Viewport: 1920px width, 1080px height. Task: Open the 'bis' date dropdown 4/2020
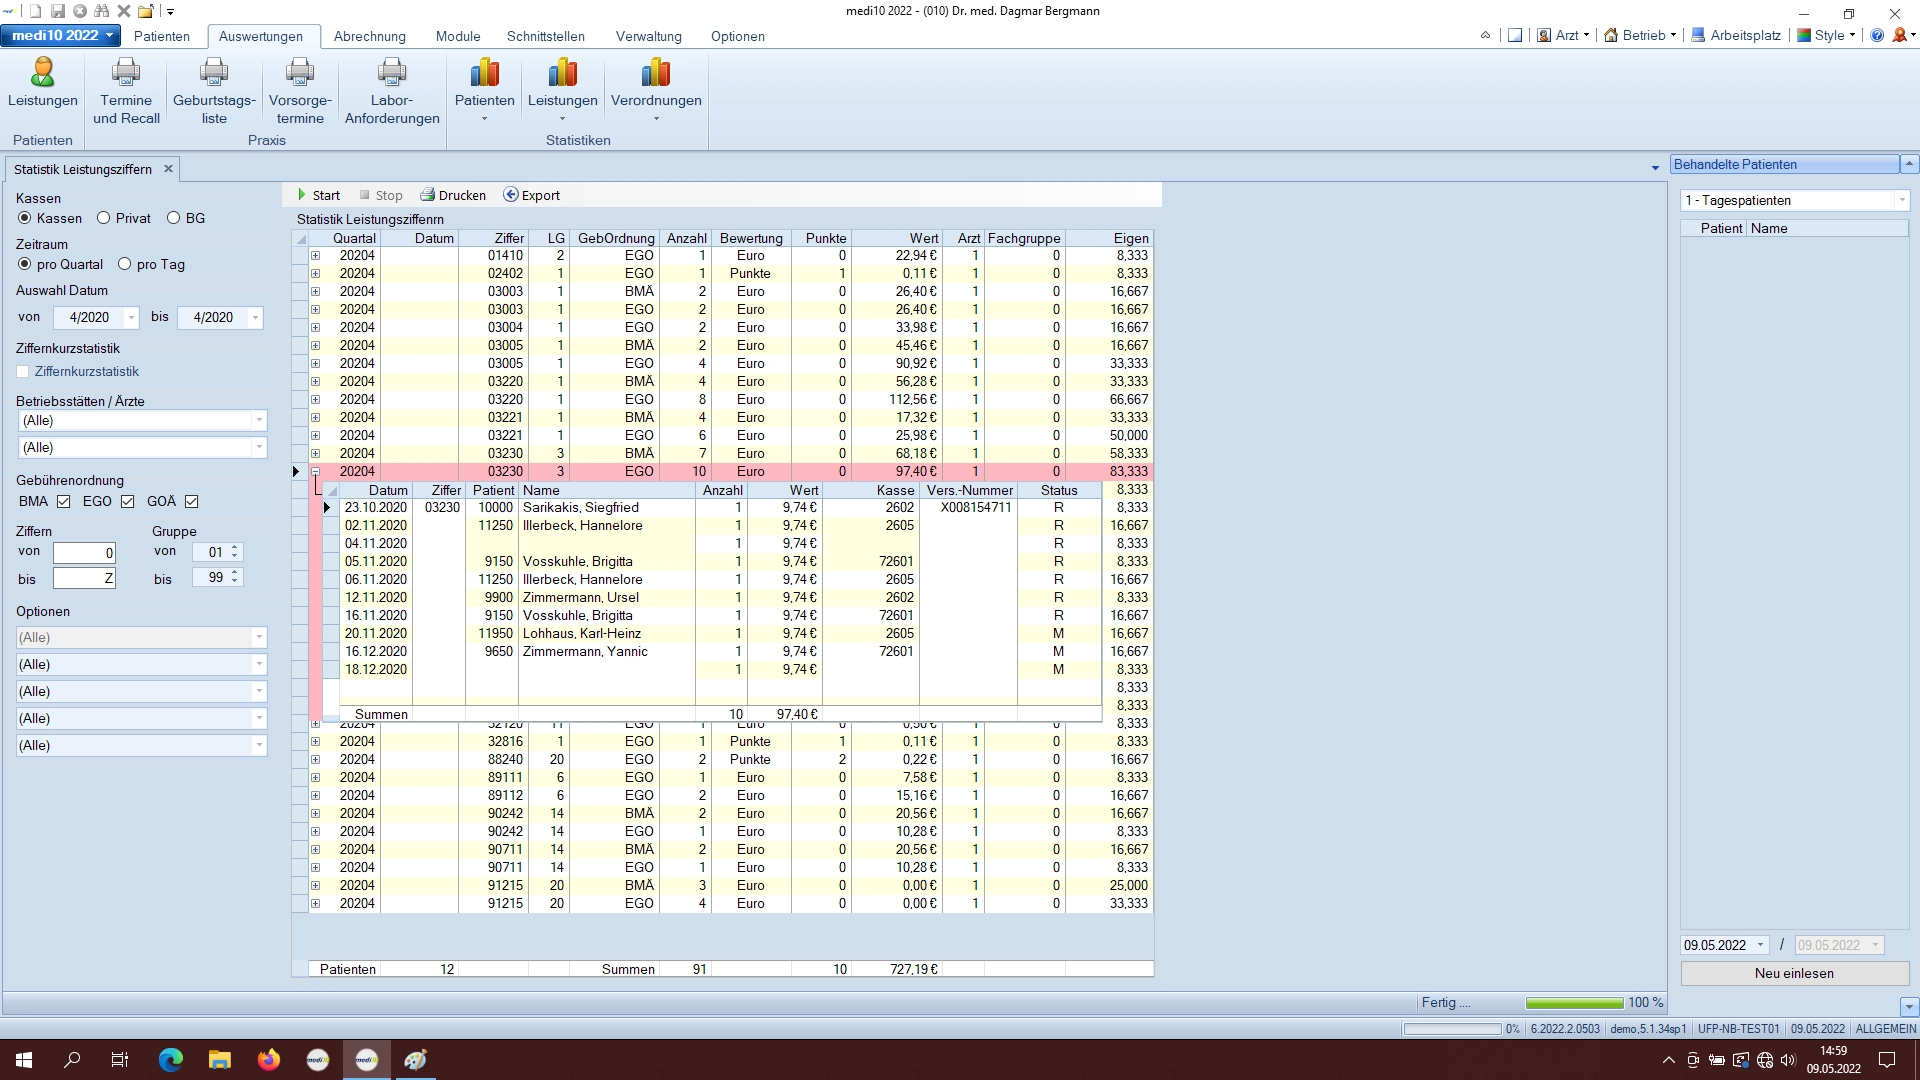click(x=255, y=317)
